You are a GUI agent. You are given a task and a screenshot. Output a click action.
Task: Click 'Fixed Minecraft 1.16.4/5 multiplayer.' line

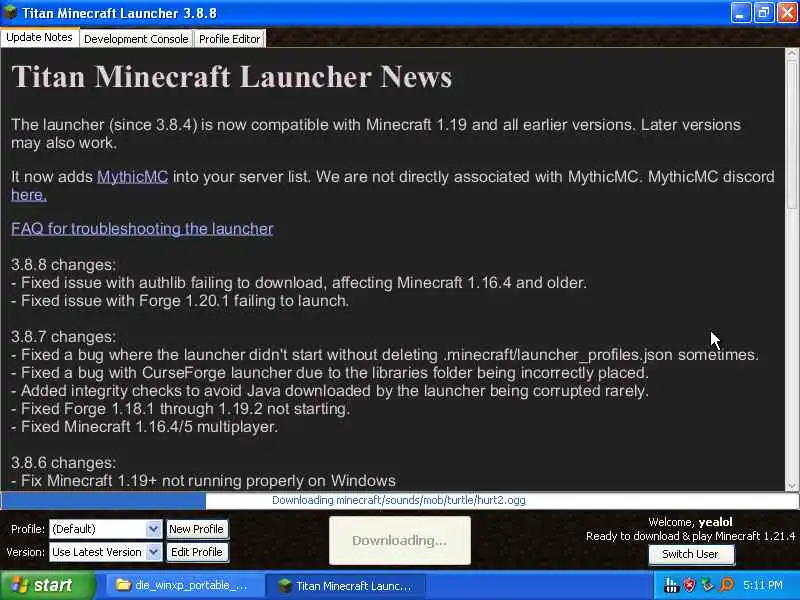point(144,427)
